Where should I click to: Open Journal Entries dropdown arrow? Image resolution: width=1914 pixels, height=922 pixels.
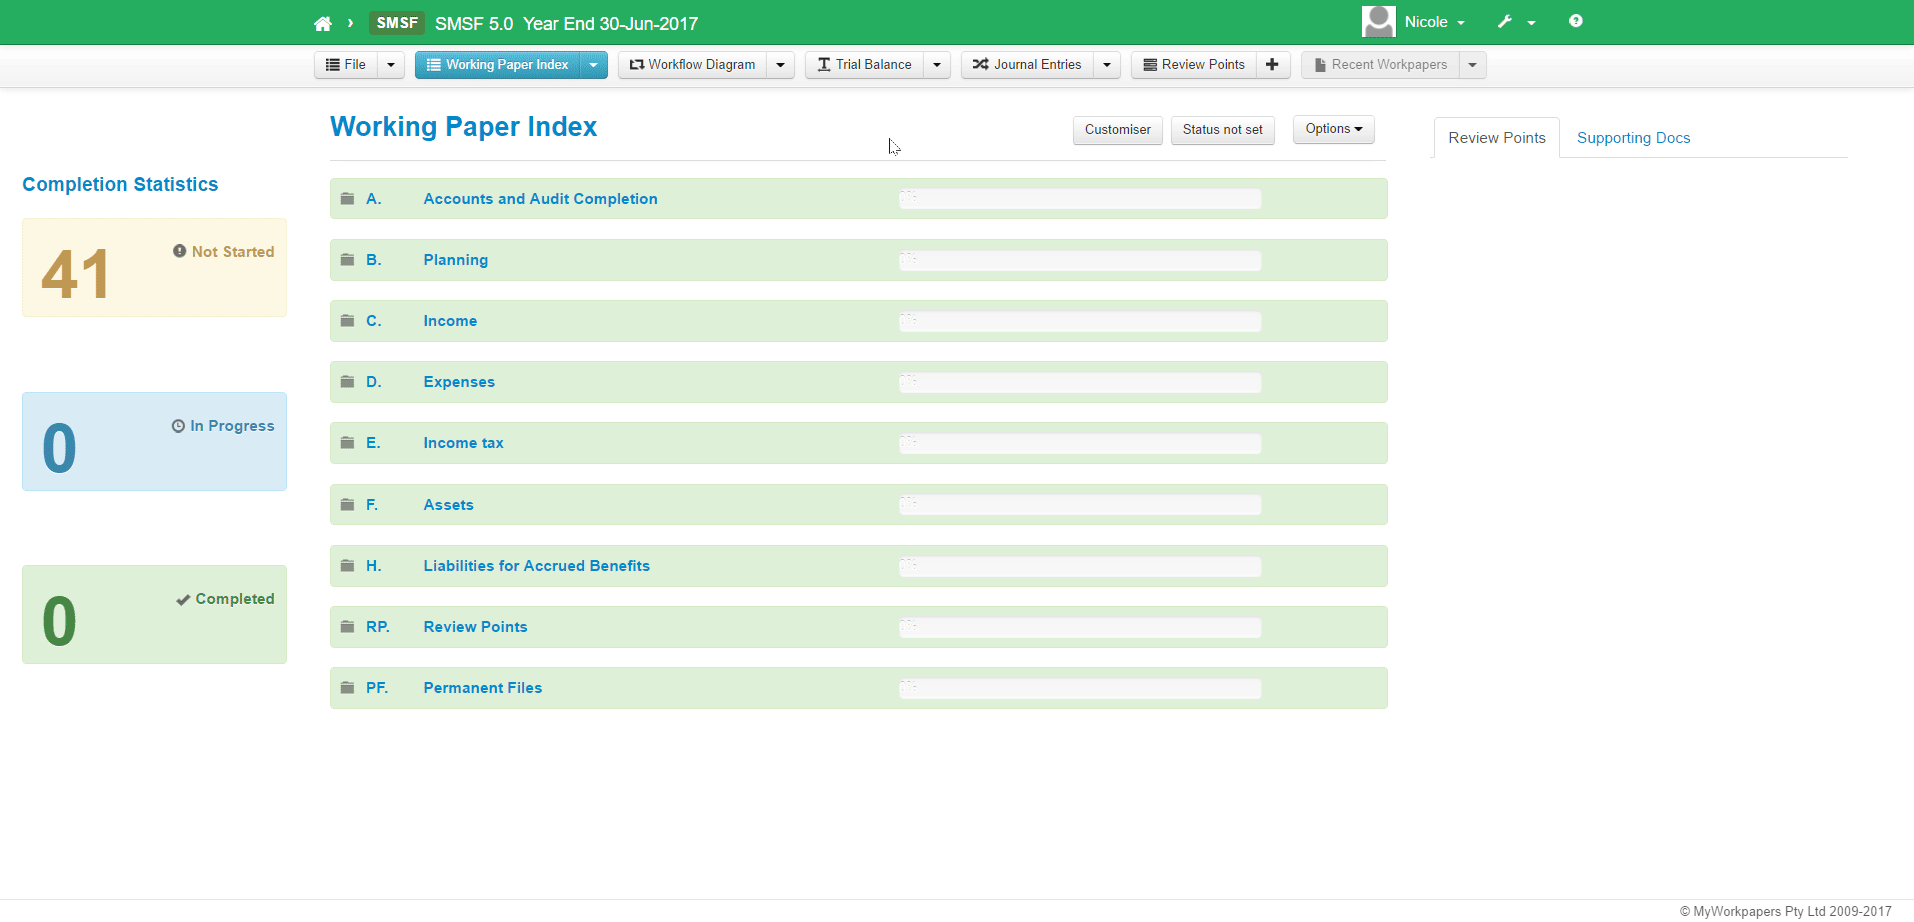(1107, 65)
